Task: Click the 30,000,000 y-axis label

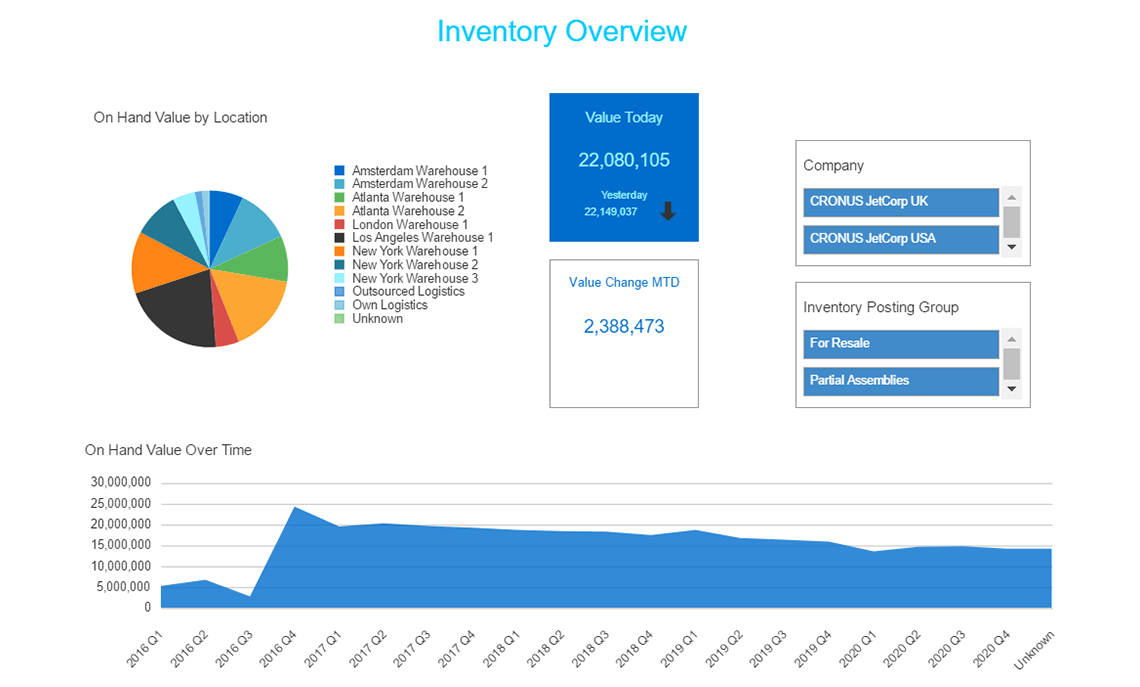Action: point(121,482)
